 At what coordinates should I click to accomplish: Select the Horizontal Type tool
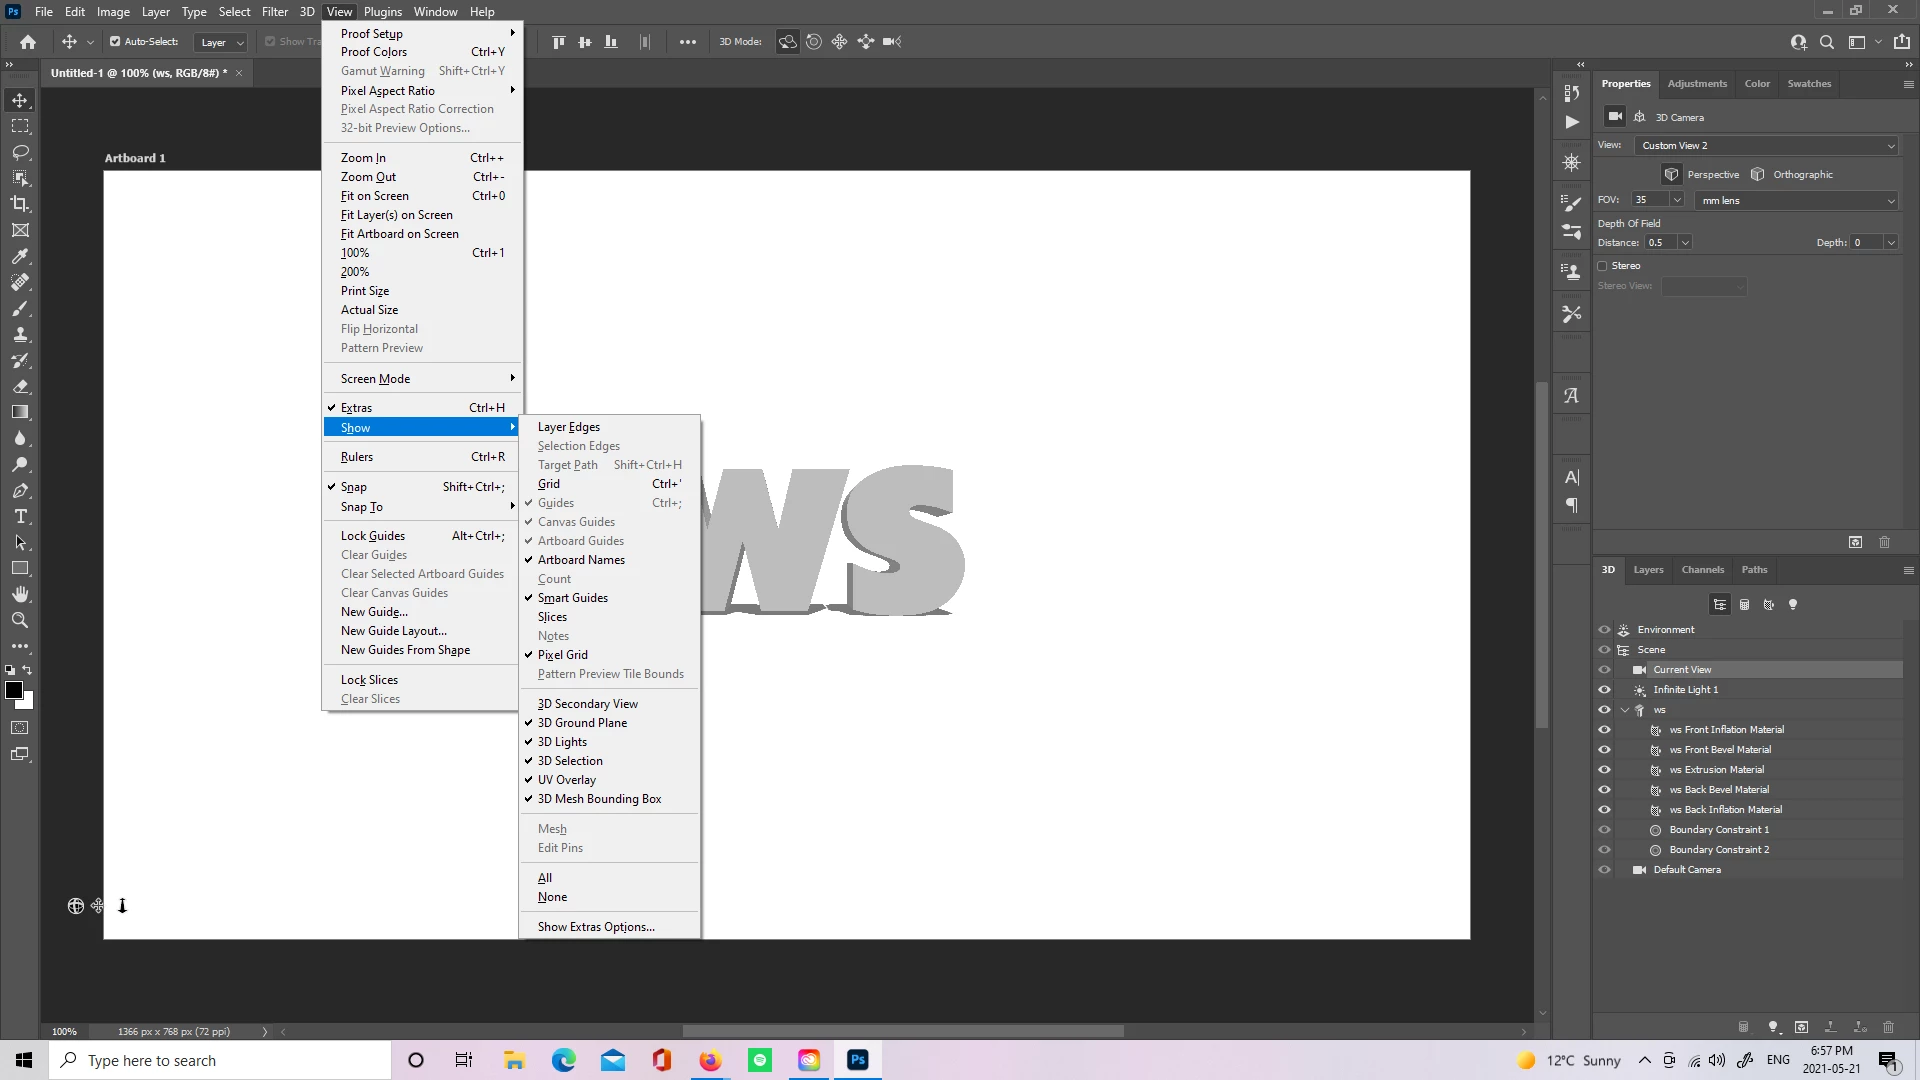[x=20, y=517]
